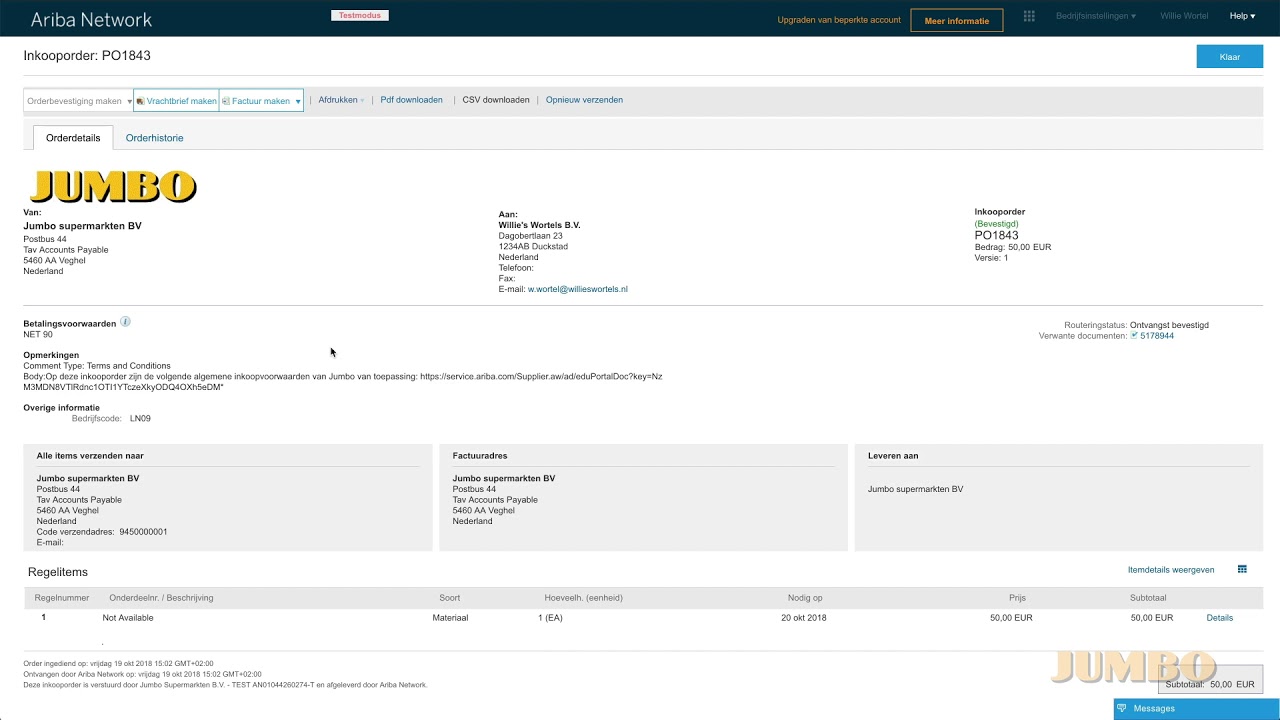Click the 1 (EA) quantity cell
The image size is (1280, 720).
pyautogui.click(x=550, y=618)
